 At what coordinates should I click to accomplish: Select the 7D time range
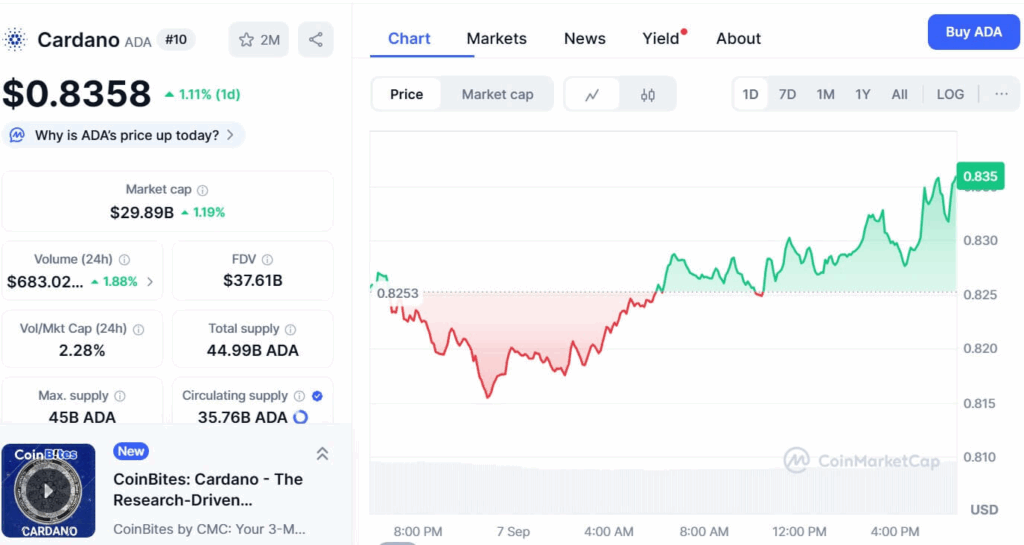point(787,95)
